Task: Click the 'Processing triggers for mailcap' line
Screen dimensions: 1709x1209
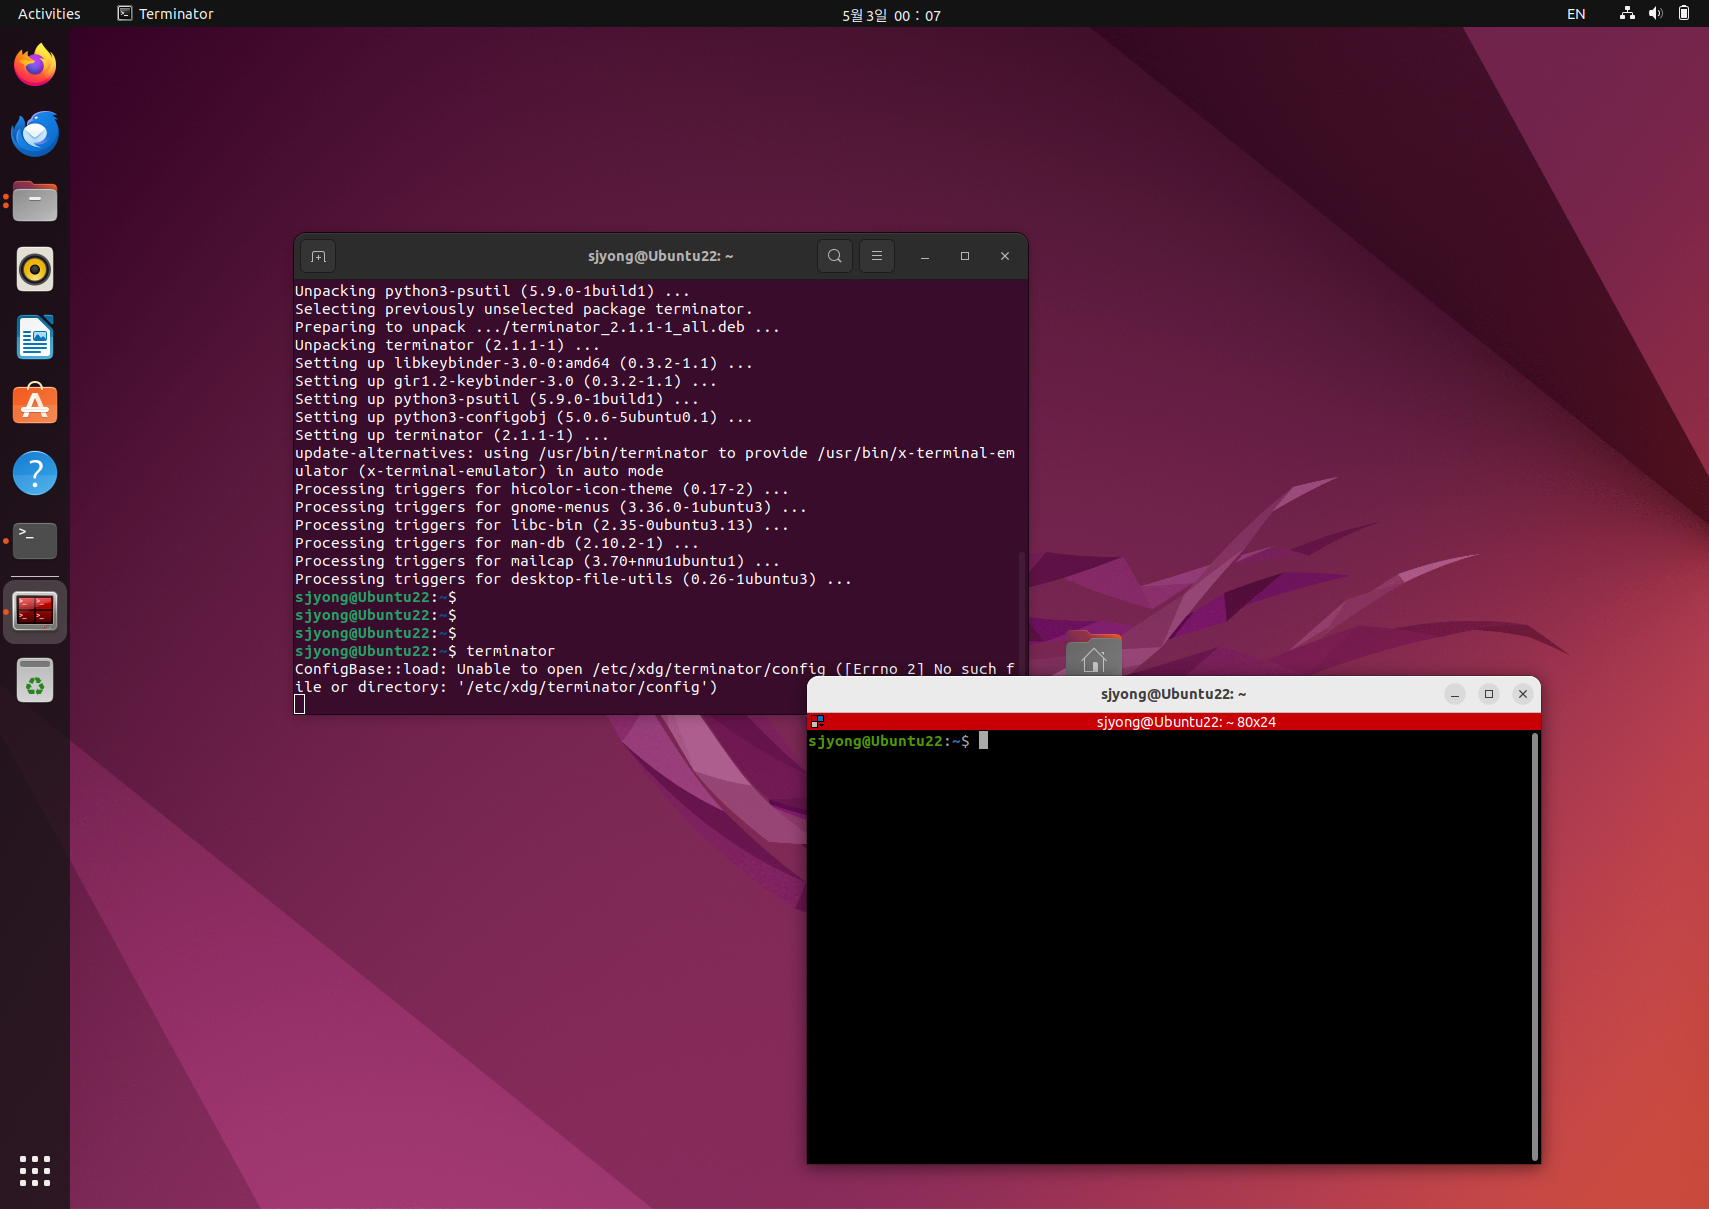Action: coord(537,561)
